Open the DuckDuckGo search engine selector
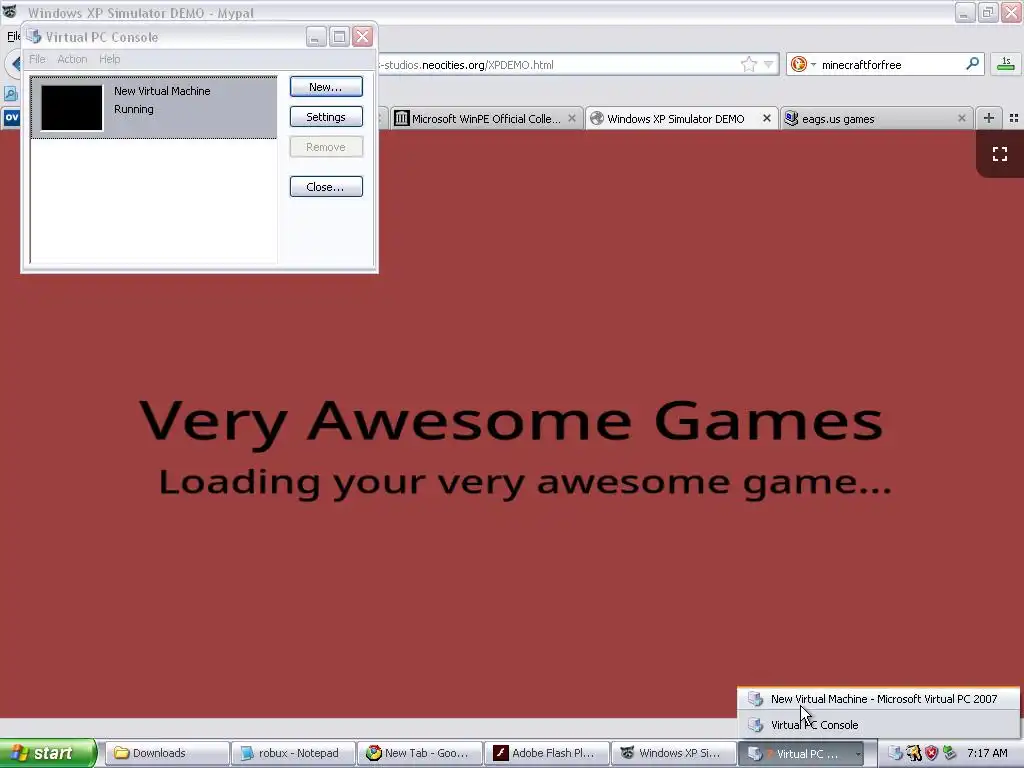The height and width of the screenshot is (768, 1024). [x=803, y=64]
